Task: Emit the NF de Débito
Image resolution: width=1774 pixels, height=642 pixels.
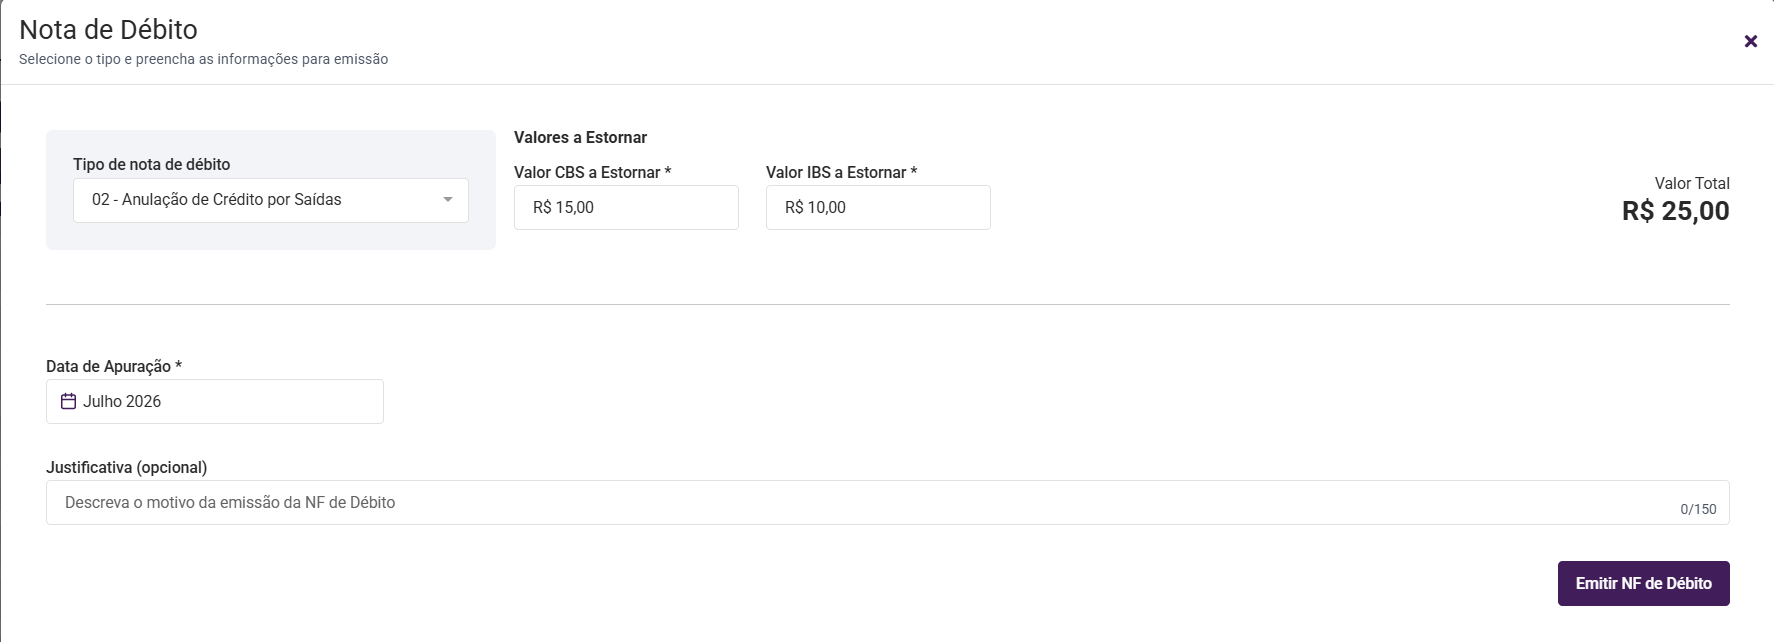Action: pos(1644,583)
